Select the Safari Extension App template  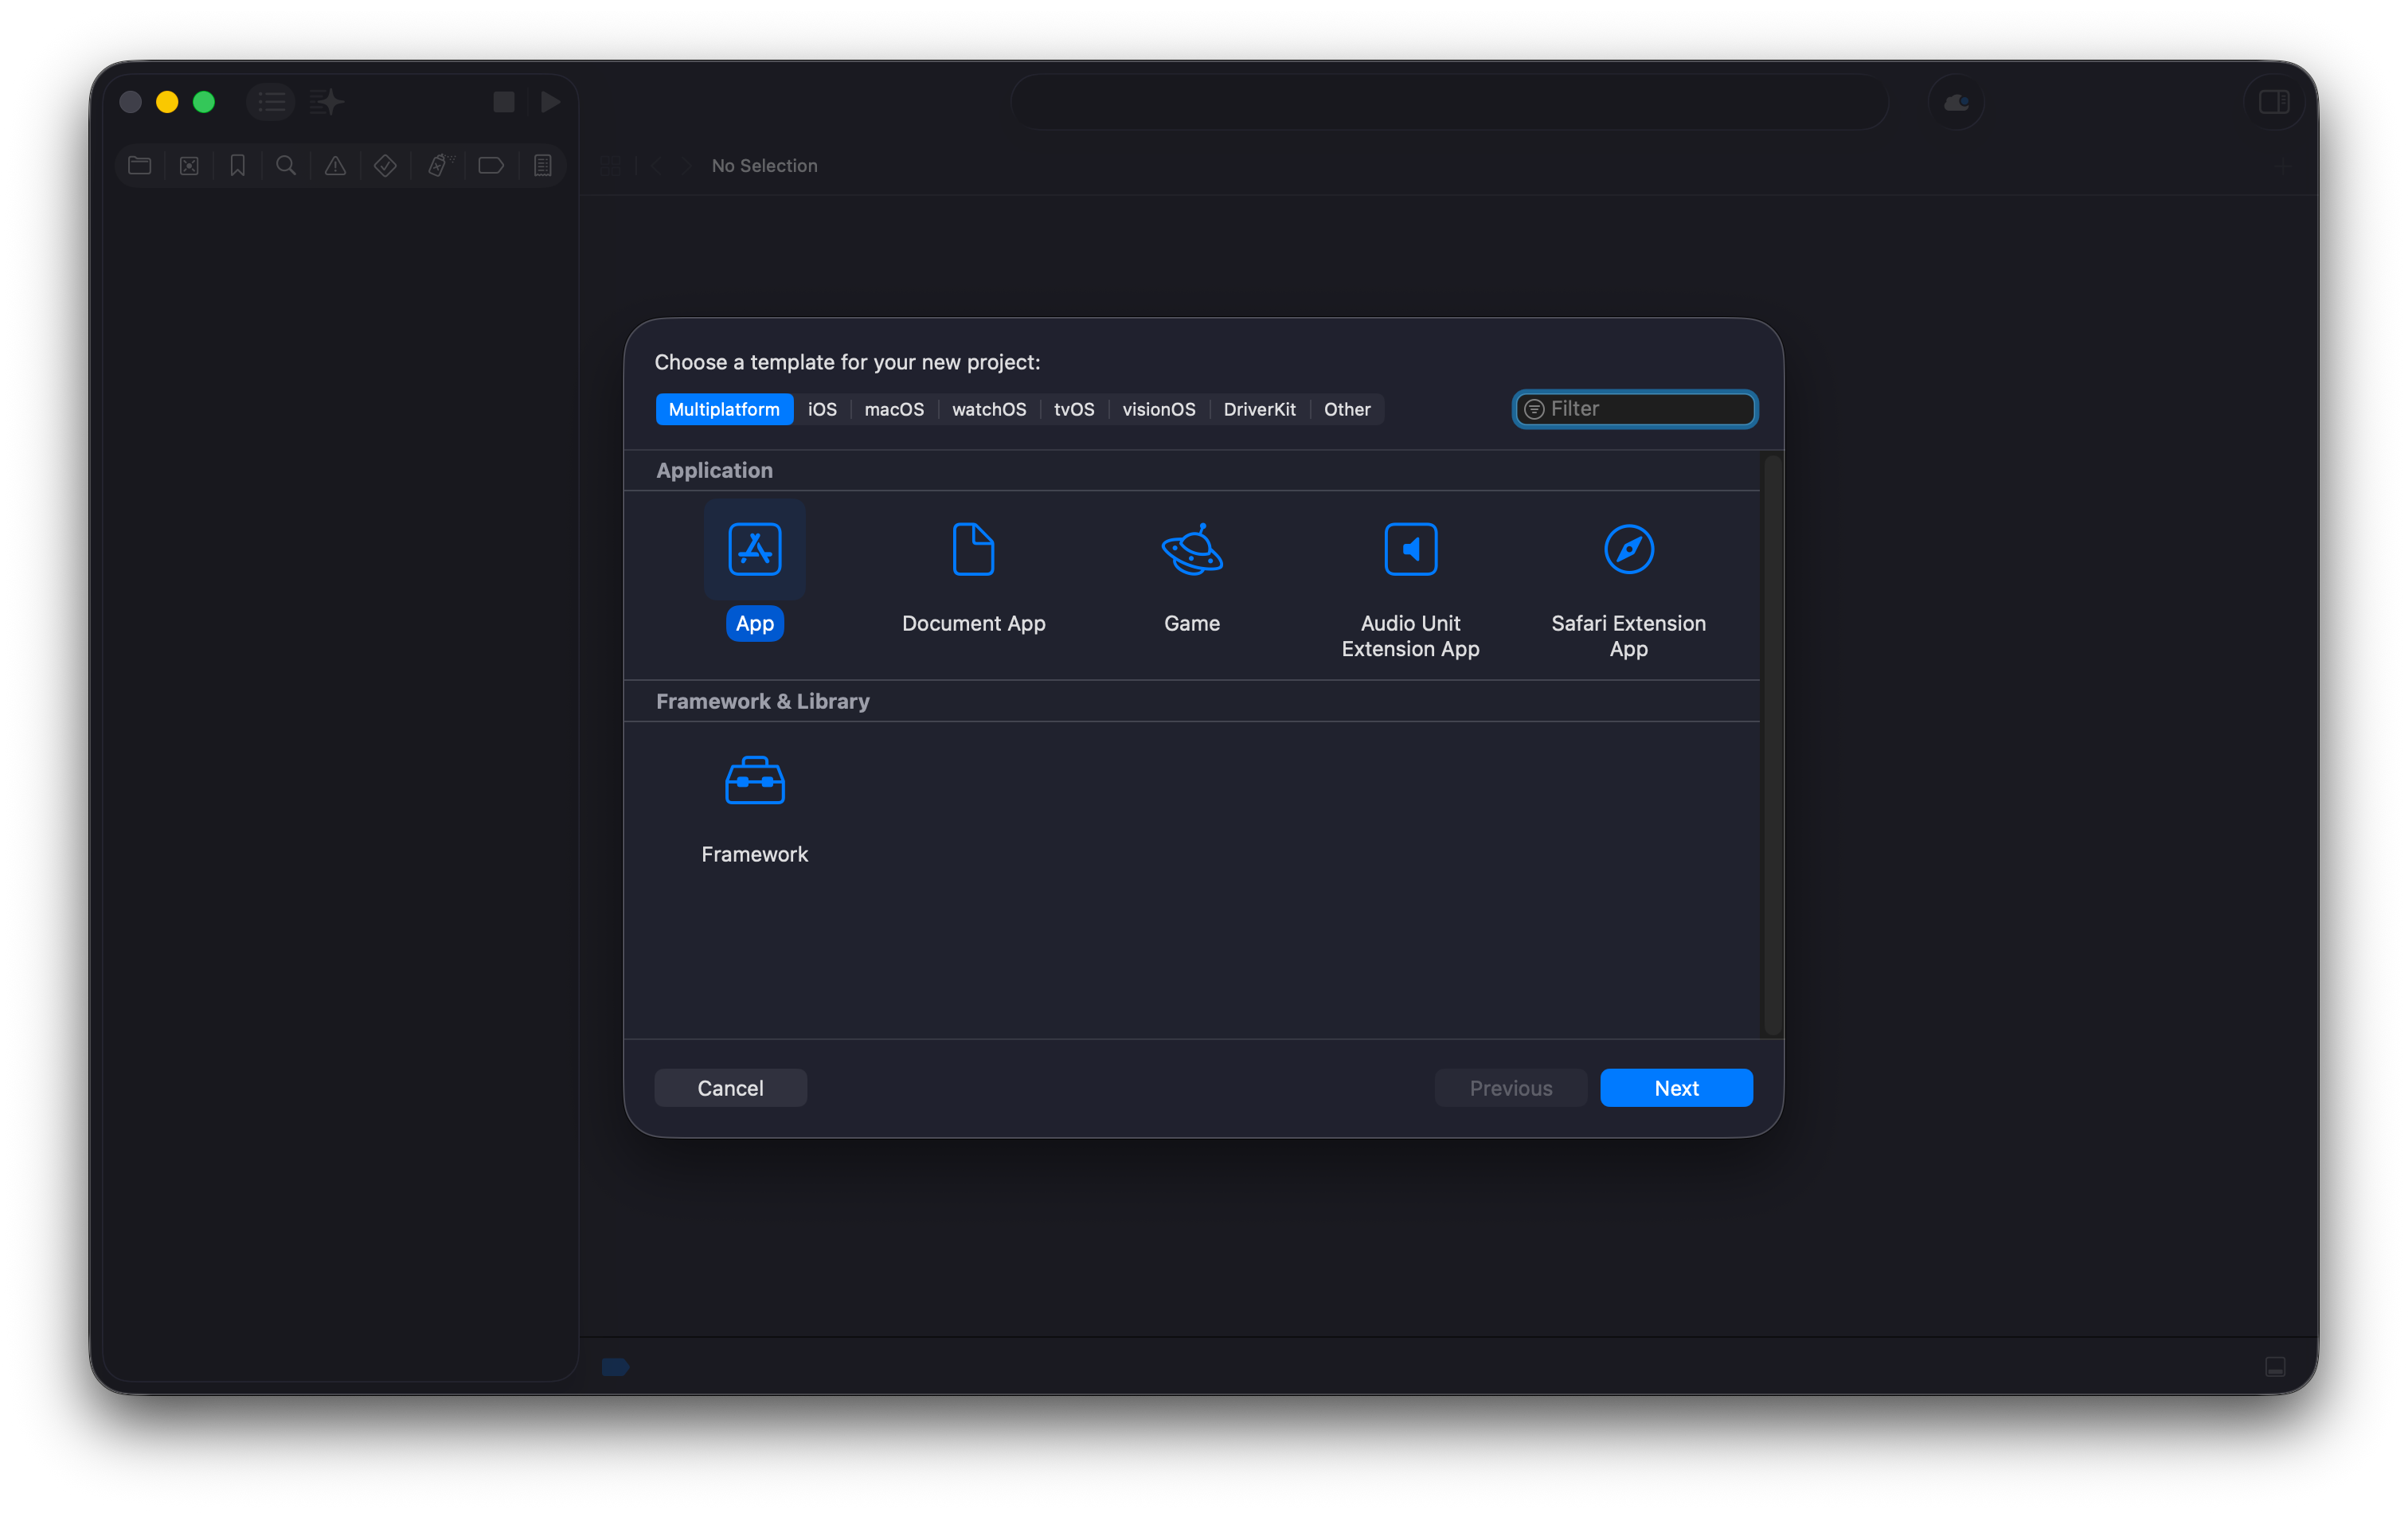pos(1628,549)
